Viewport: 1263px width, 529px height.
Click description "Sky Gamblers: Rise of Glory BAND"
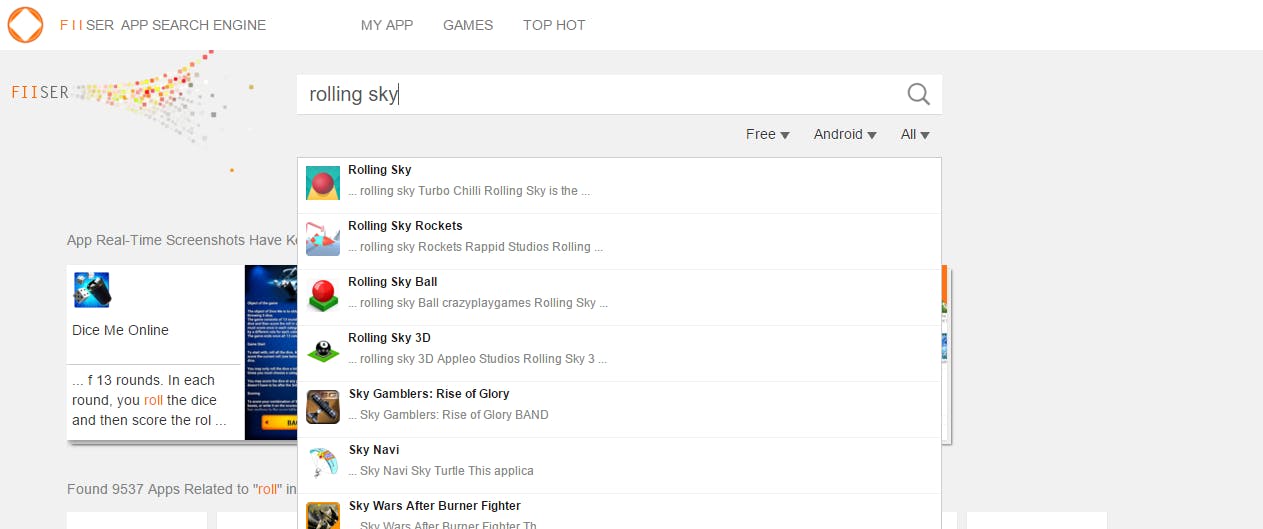448,415
